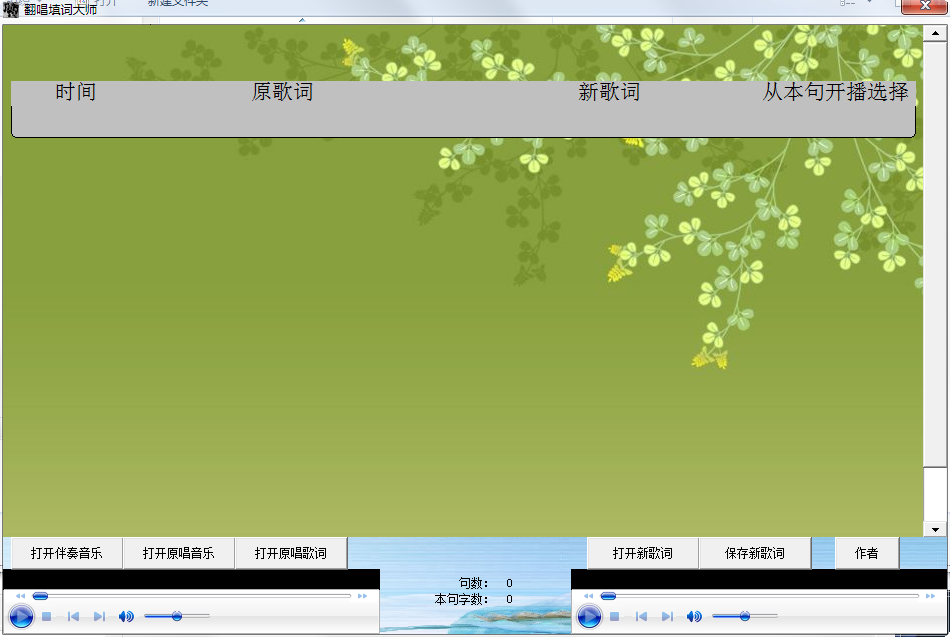Adjust the left player's volume slider
This screenshot has height=637, width=950.
coord(177,616)
